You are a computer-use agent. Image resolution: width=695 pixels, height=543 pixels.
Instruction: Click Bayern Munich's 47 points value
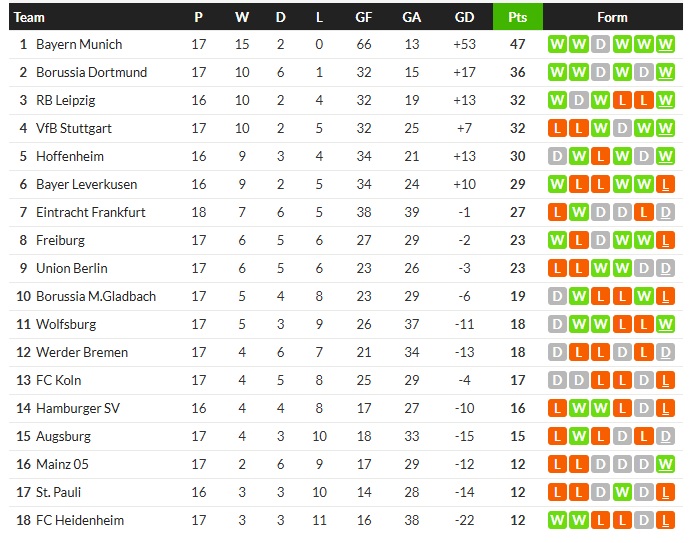click(x=517, y=44)
